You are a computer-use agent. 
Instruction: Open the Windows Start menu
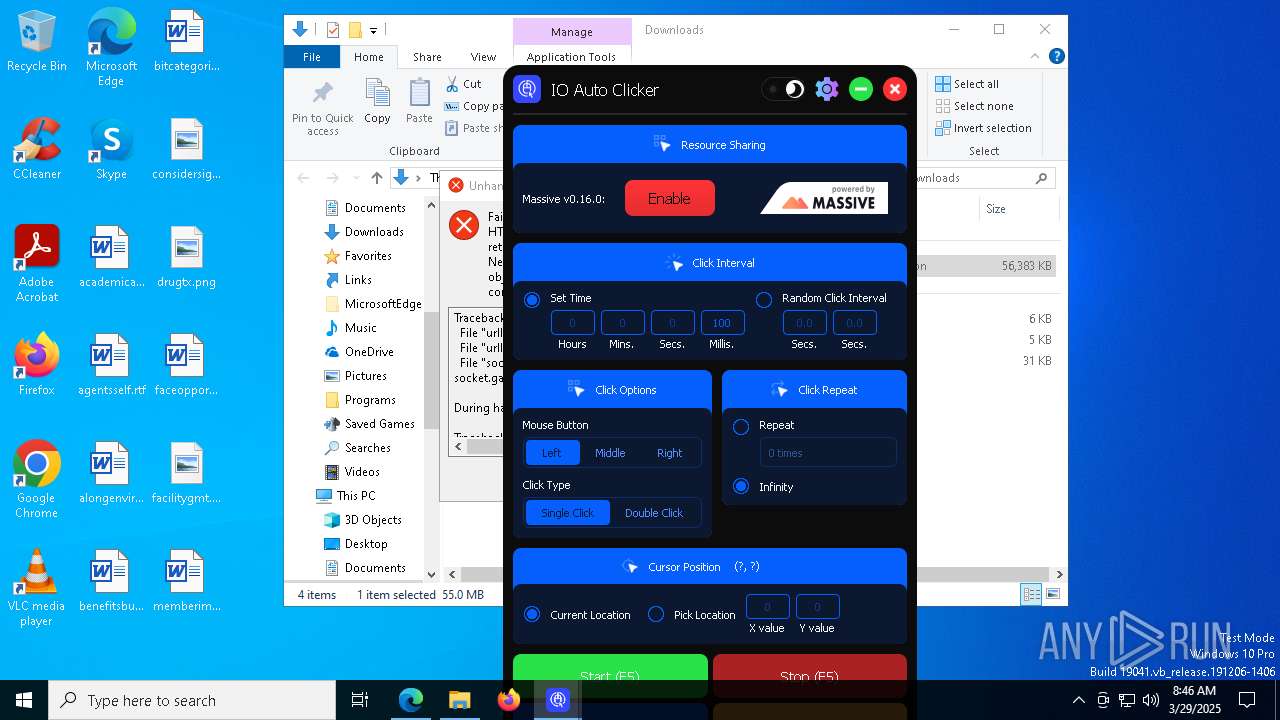point(24,700)
